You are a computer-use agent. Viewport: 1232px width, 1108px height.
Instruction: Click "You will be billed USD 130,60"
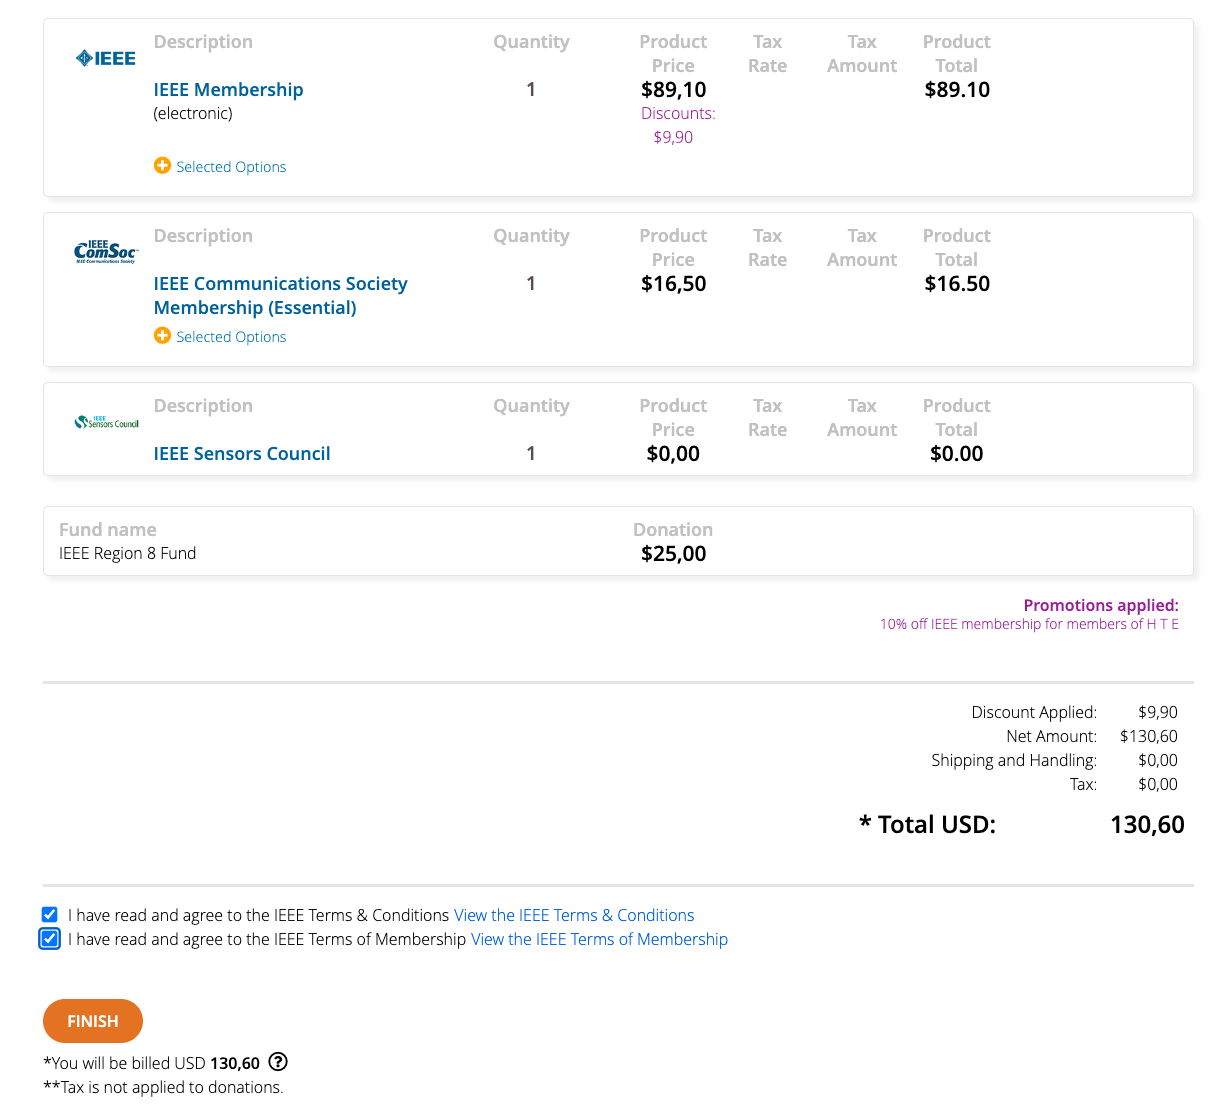pos(151,1063)
